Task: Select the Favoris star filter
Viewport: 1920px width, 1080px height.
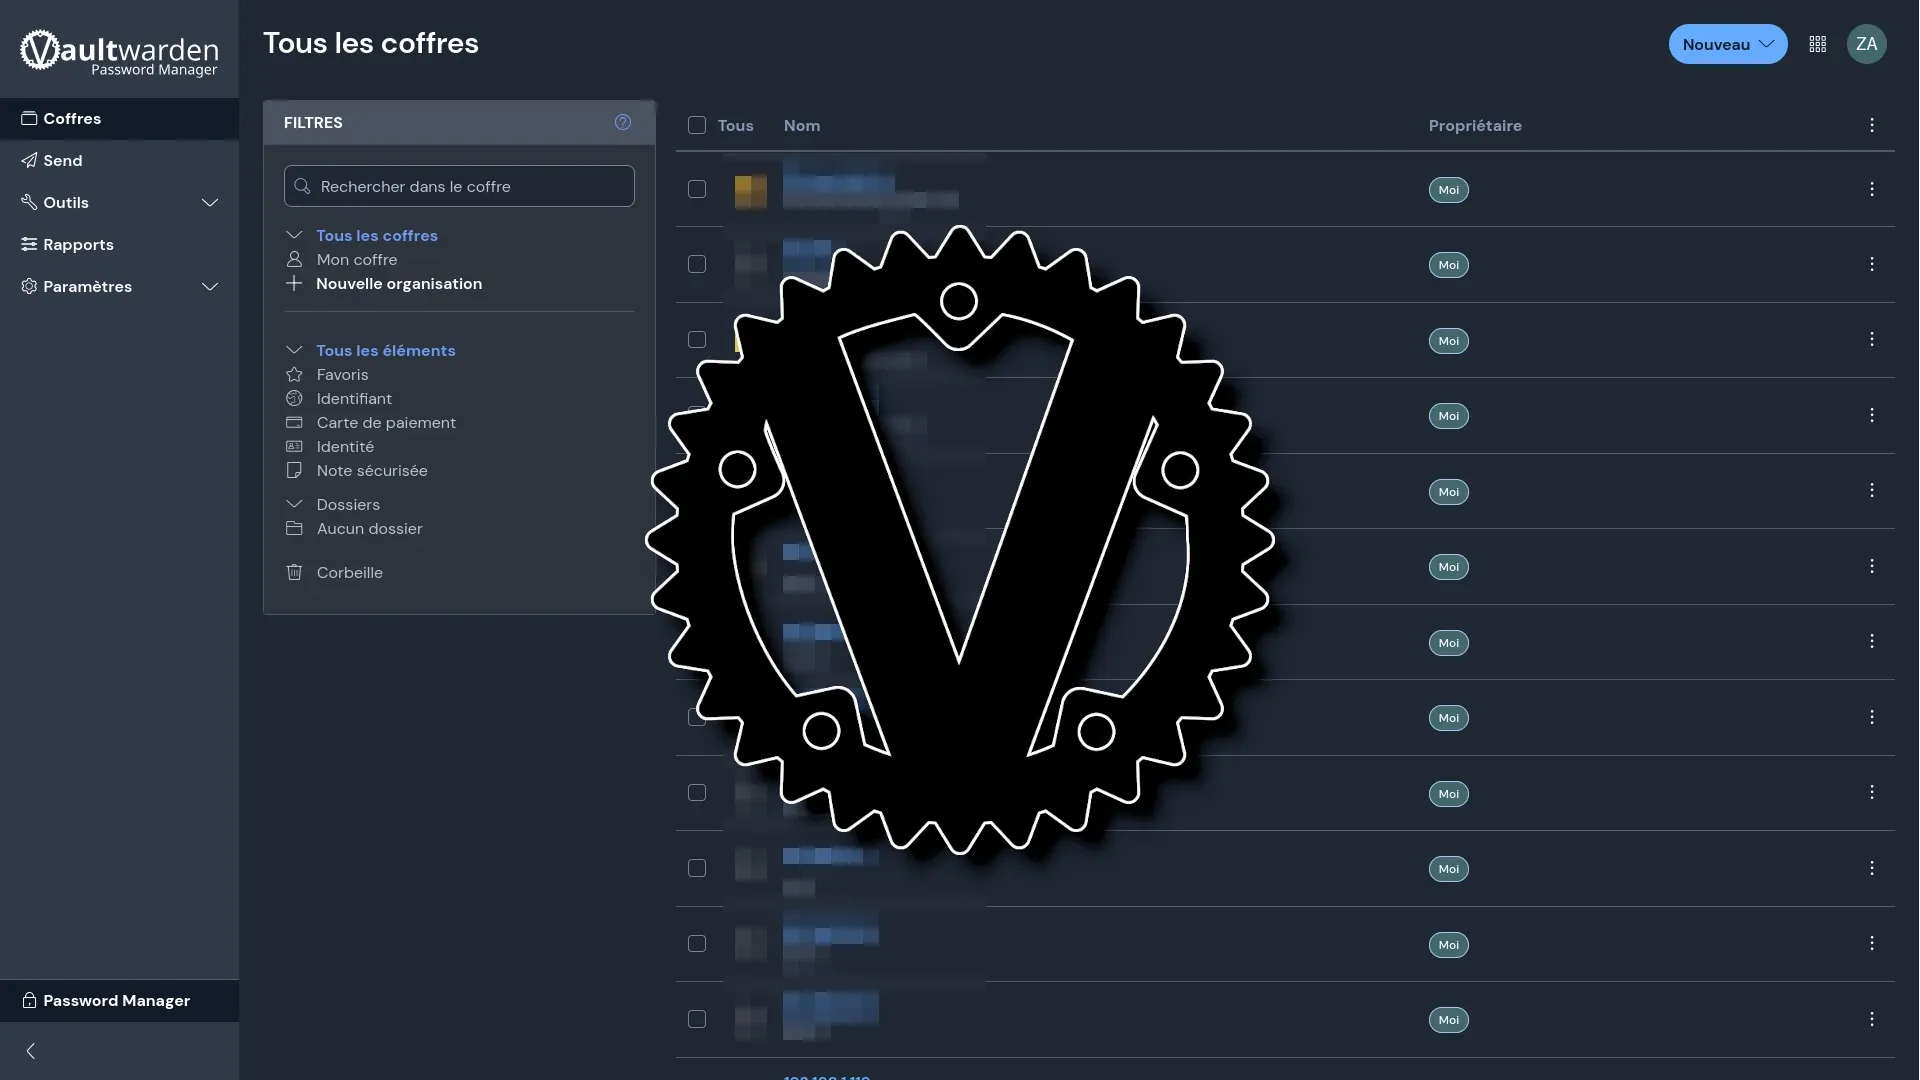Action: [x=294, y=375]
